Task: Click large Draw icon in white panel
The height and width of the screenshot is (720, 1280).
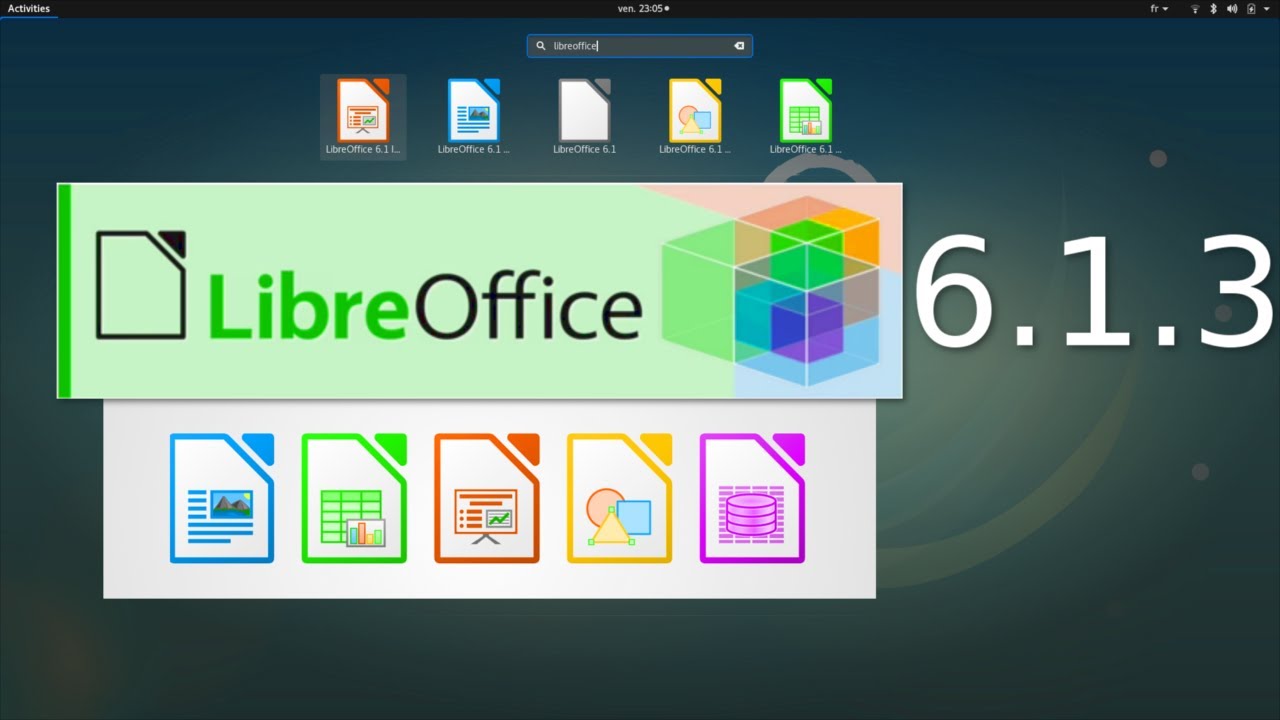Action: pos(620,498)
